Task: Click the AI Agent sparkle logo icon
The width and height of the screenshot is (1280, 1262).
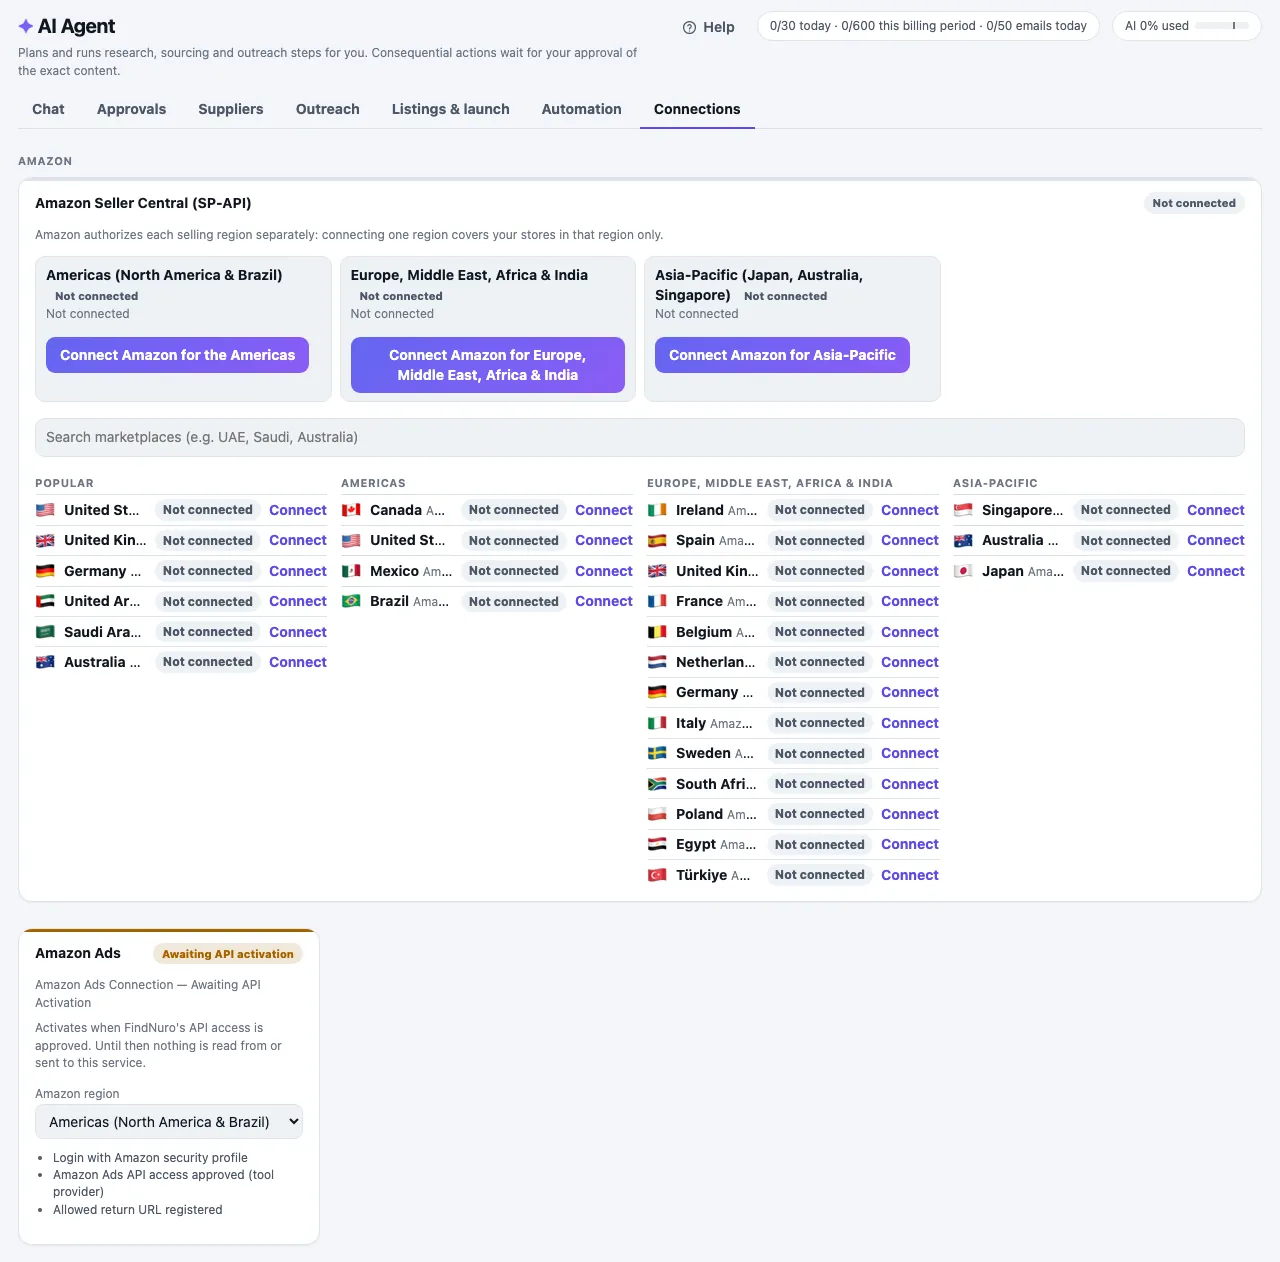Action: (x=26, y=26)
